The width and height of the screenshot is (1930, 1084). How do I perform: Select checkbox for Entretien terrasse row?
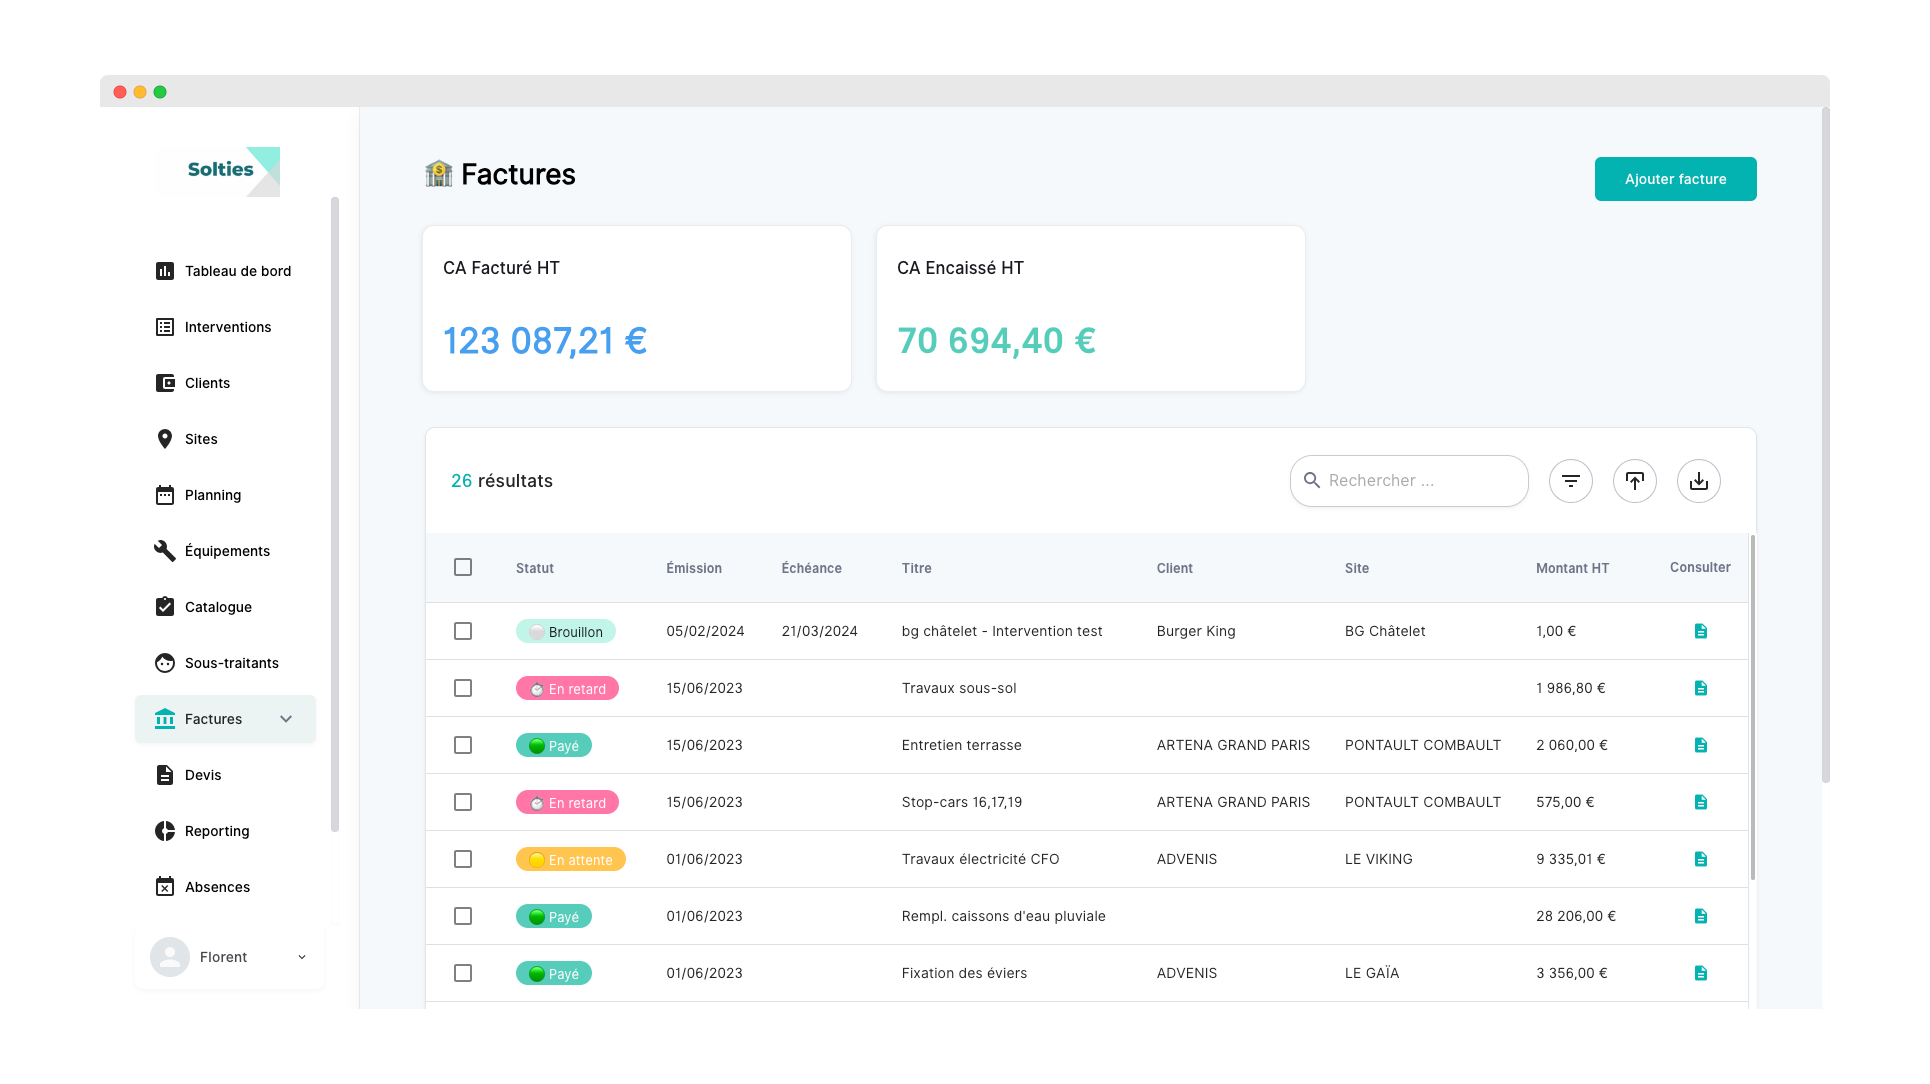coord(463,745)
